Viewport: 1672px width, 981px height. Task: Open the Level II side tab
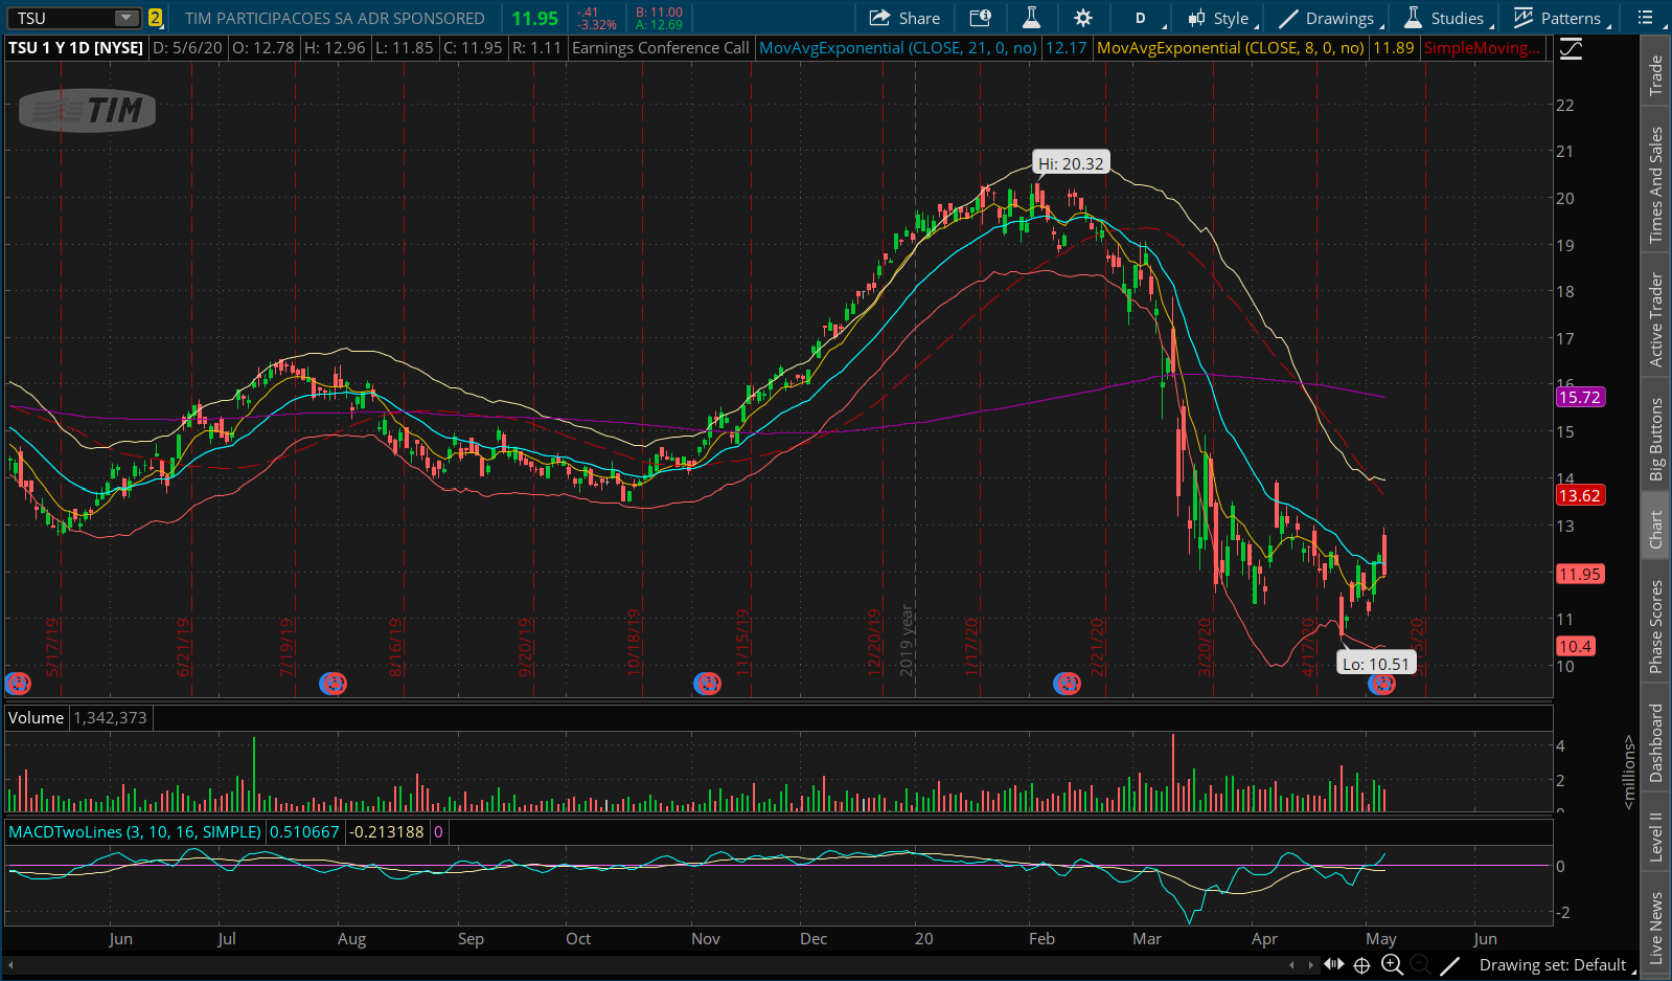[1656, 836]
